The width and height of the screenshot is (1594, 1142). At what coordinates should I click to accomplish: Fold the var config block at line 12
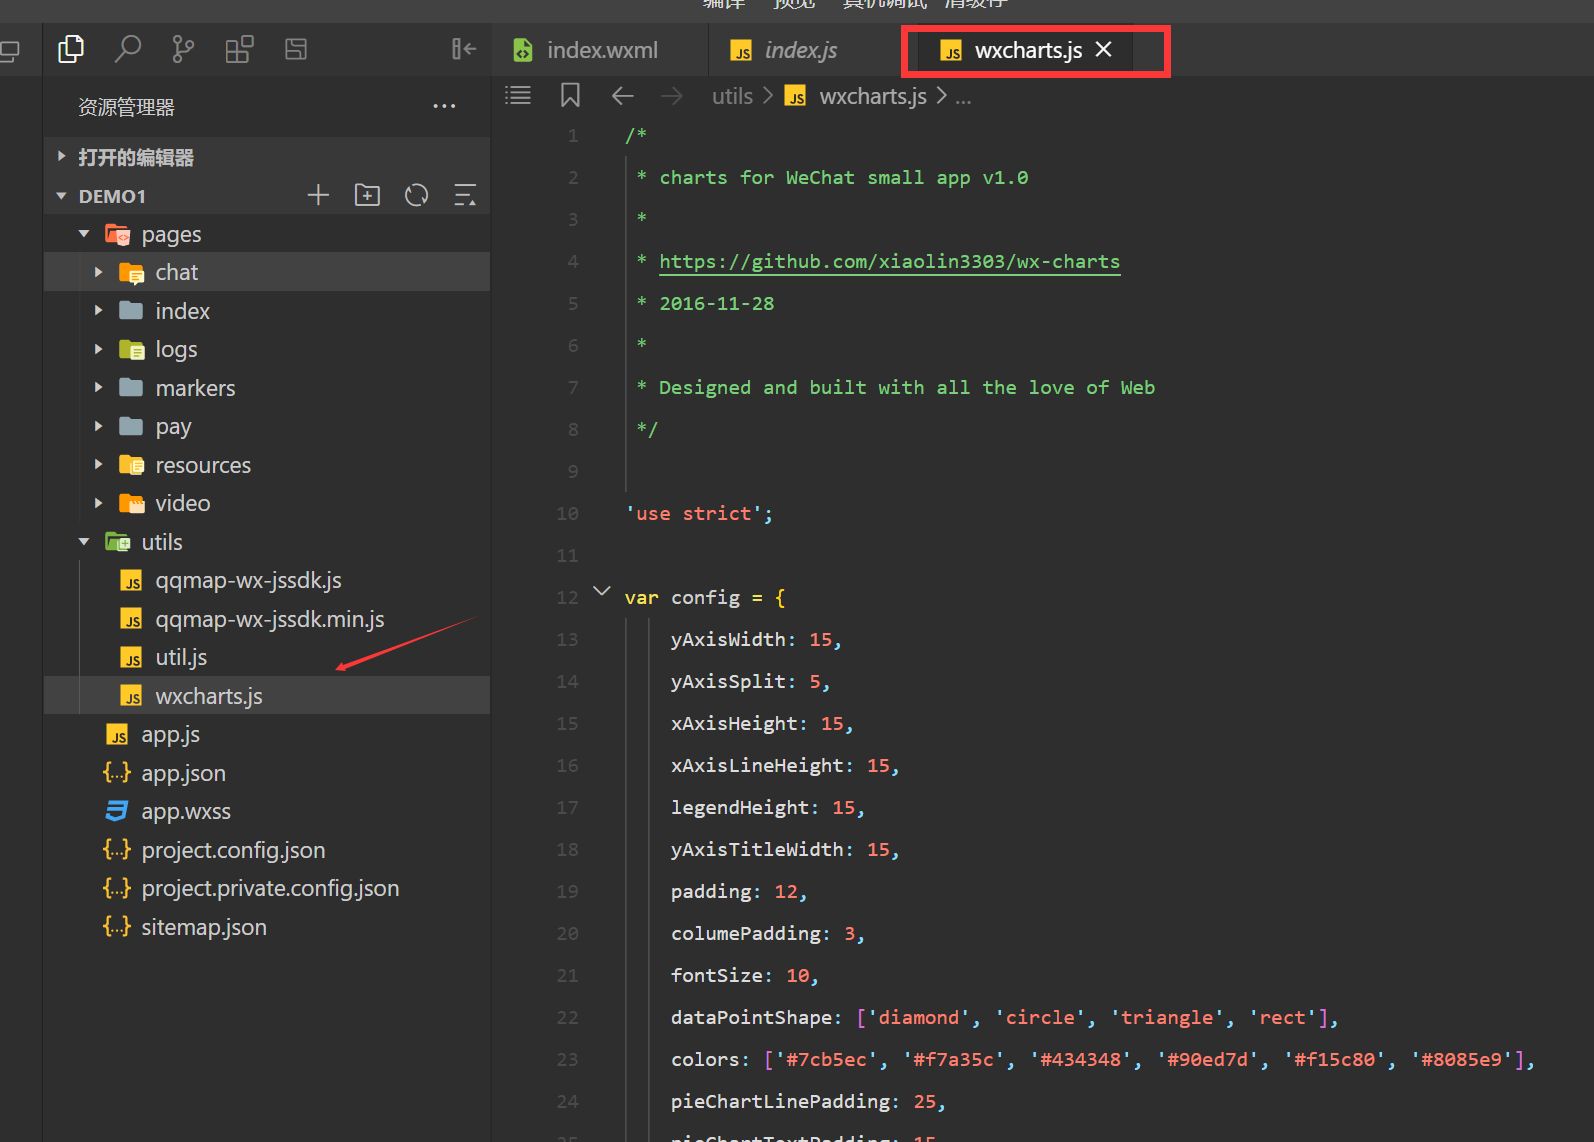pos(602,591)
